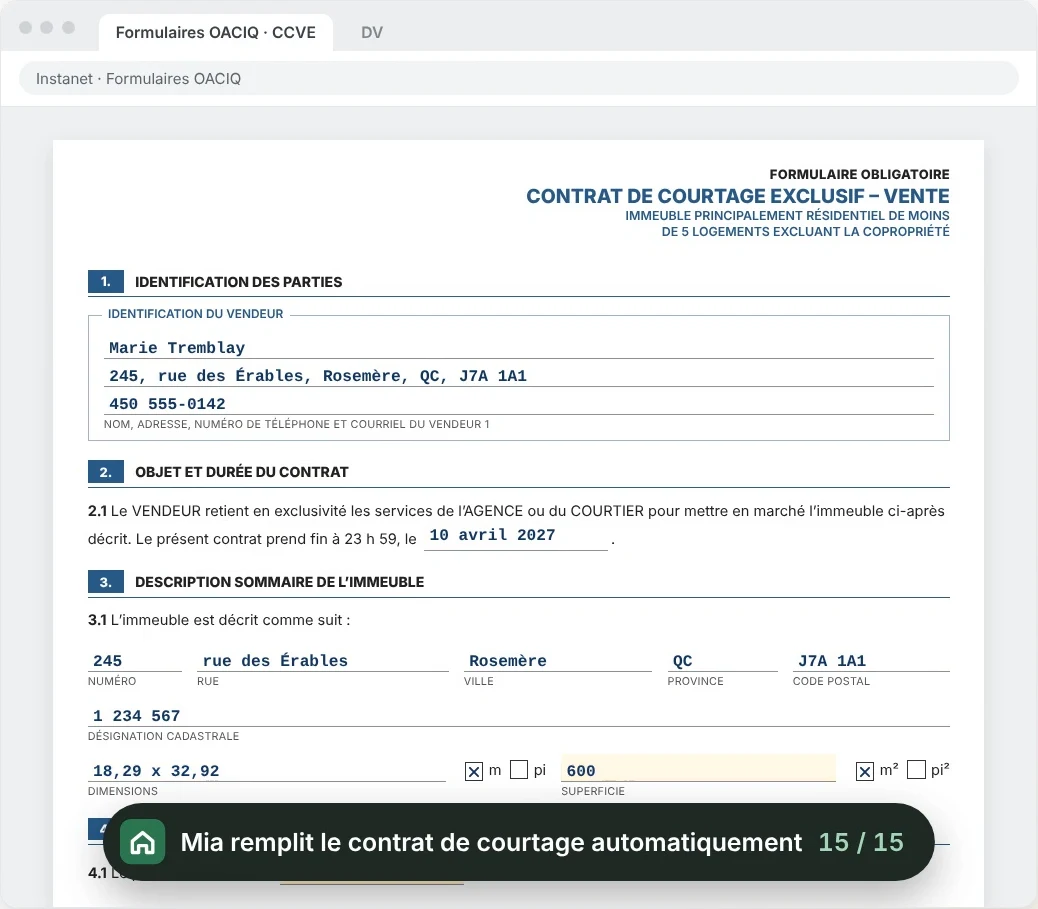Click the Numéro field containing 245
The image size is (1038, 909).
click(x=135, y=660)
